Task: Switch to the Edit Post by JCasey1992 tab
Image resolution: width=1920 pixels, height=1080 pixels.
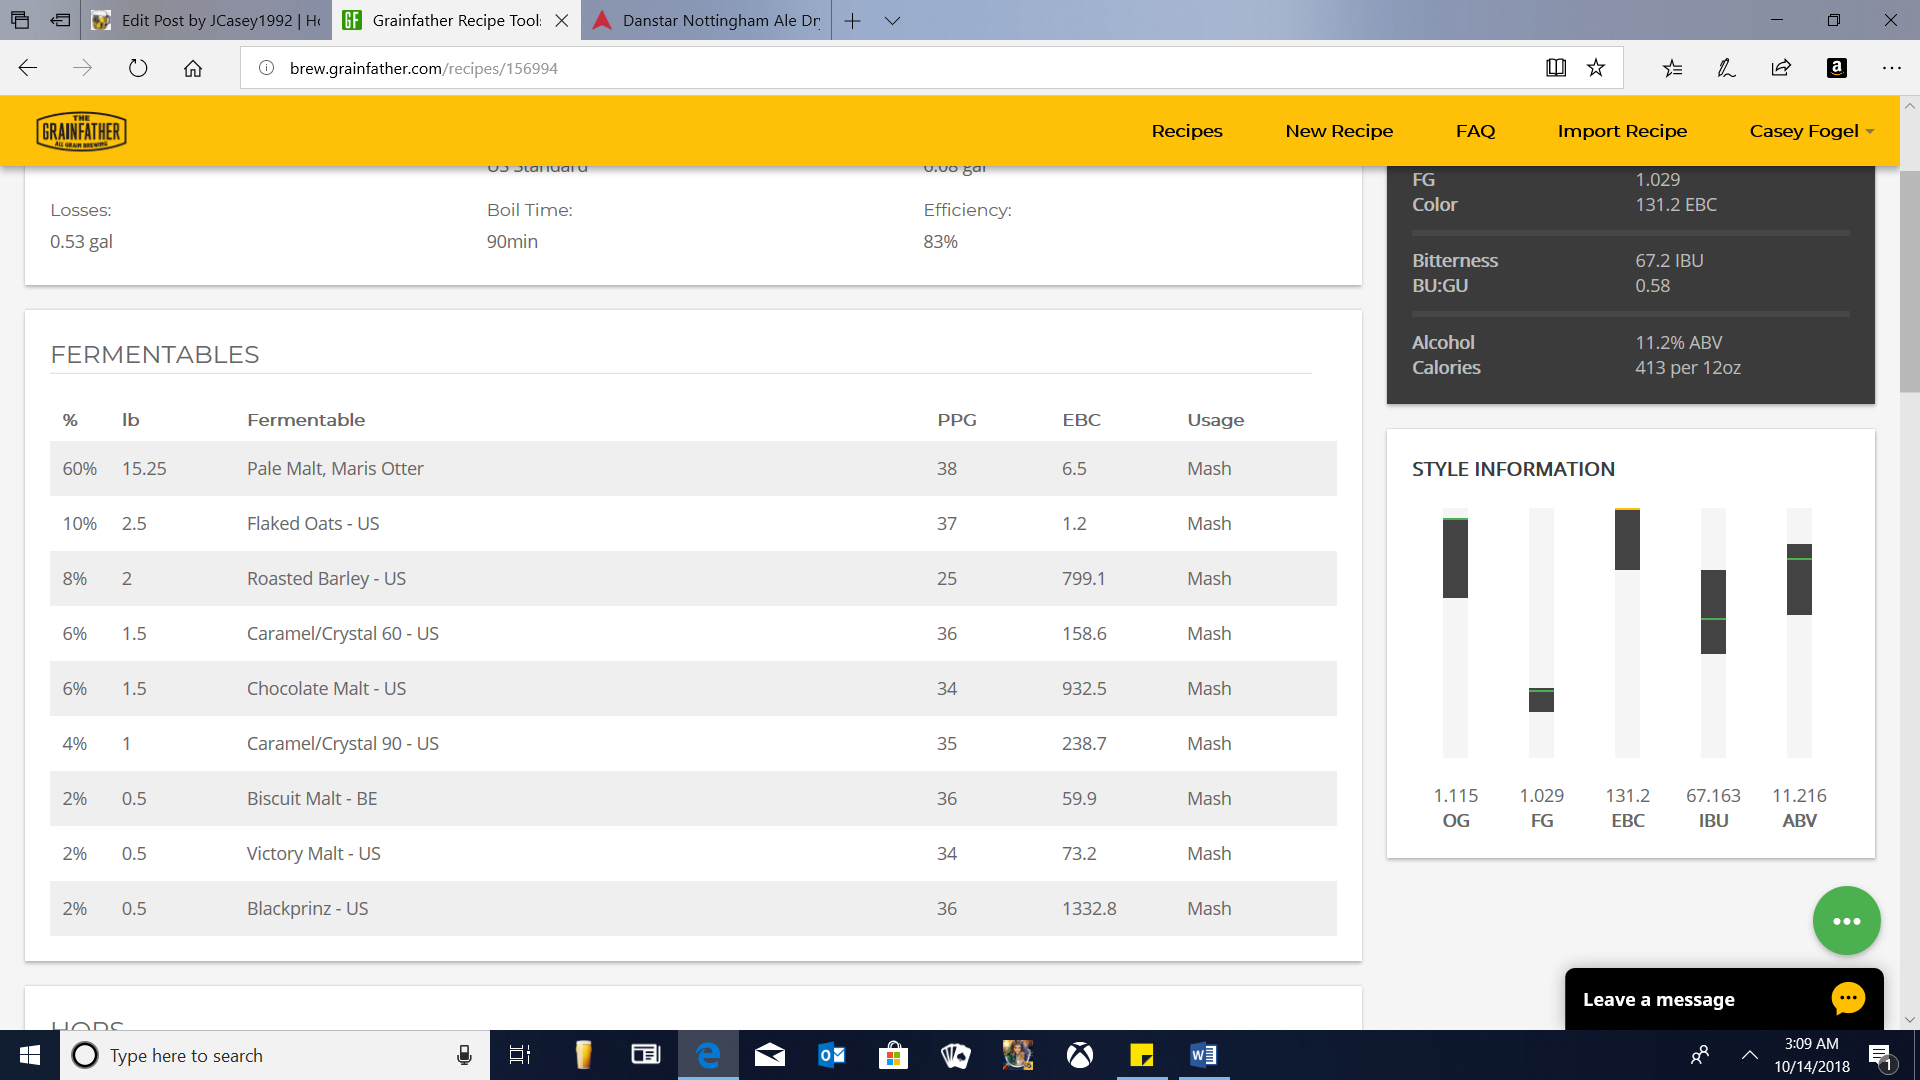Action: coord(207,20)
